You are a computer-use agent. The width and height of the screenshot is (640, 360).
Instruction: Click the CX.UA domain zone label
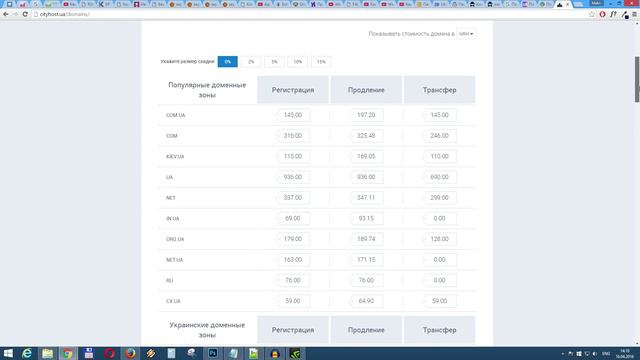[173, 301]
